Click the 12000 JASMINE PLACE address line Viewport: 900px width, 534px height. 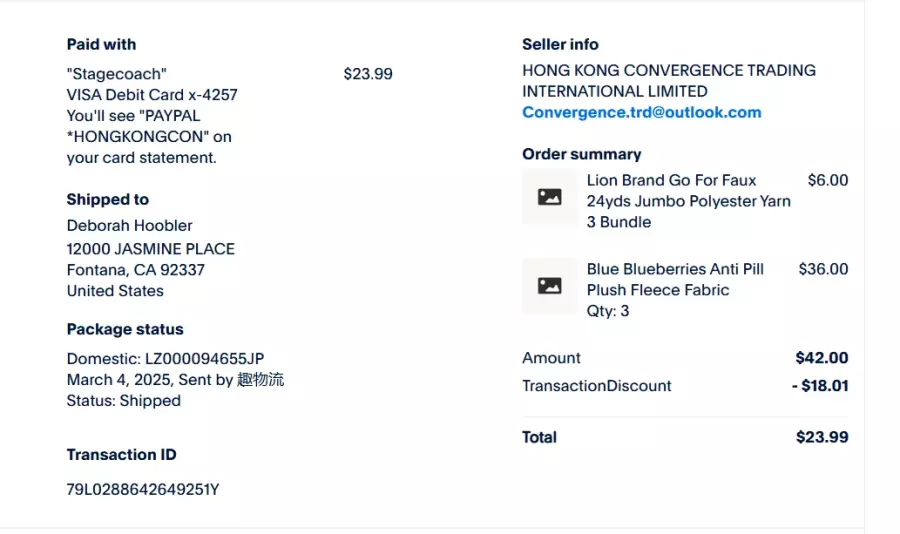(150, 249)
